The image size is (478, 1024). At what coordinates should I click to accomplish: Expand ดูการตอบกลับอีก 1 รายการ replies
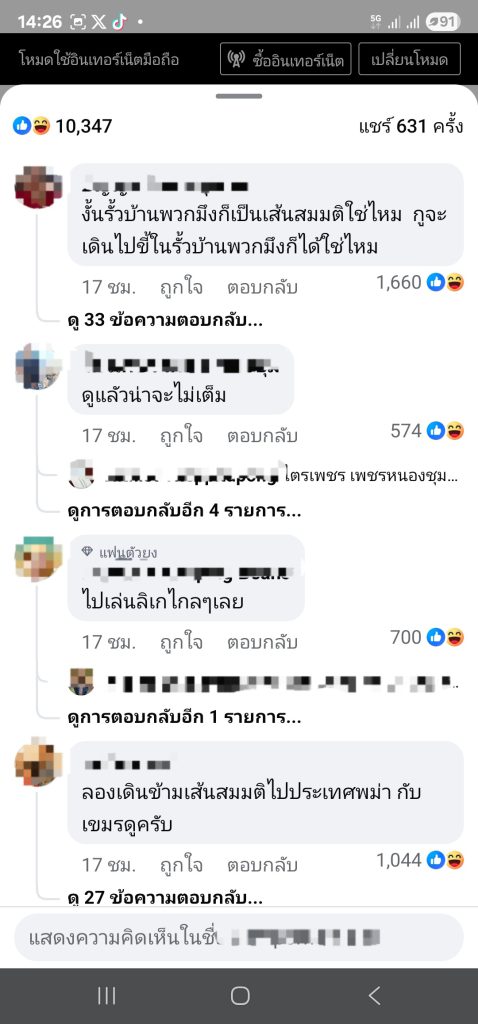[184, 718]
